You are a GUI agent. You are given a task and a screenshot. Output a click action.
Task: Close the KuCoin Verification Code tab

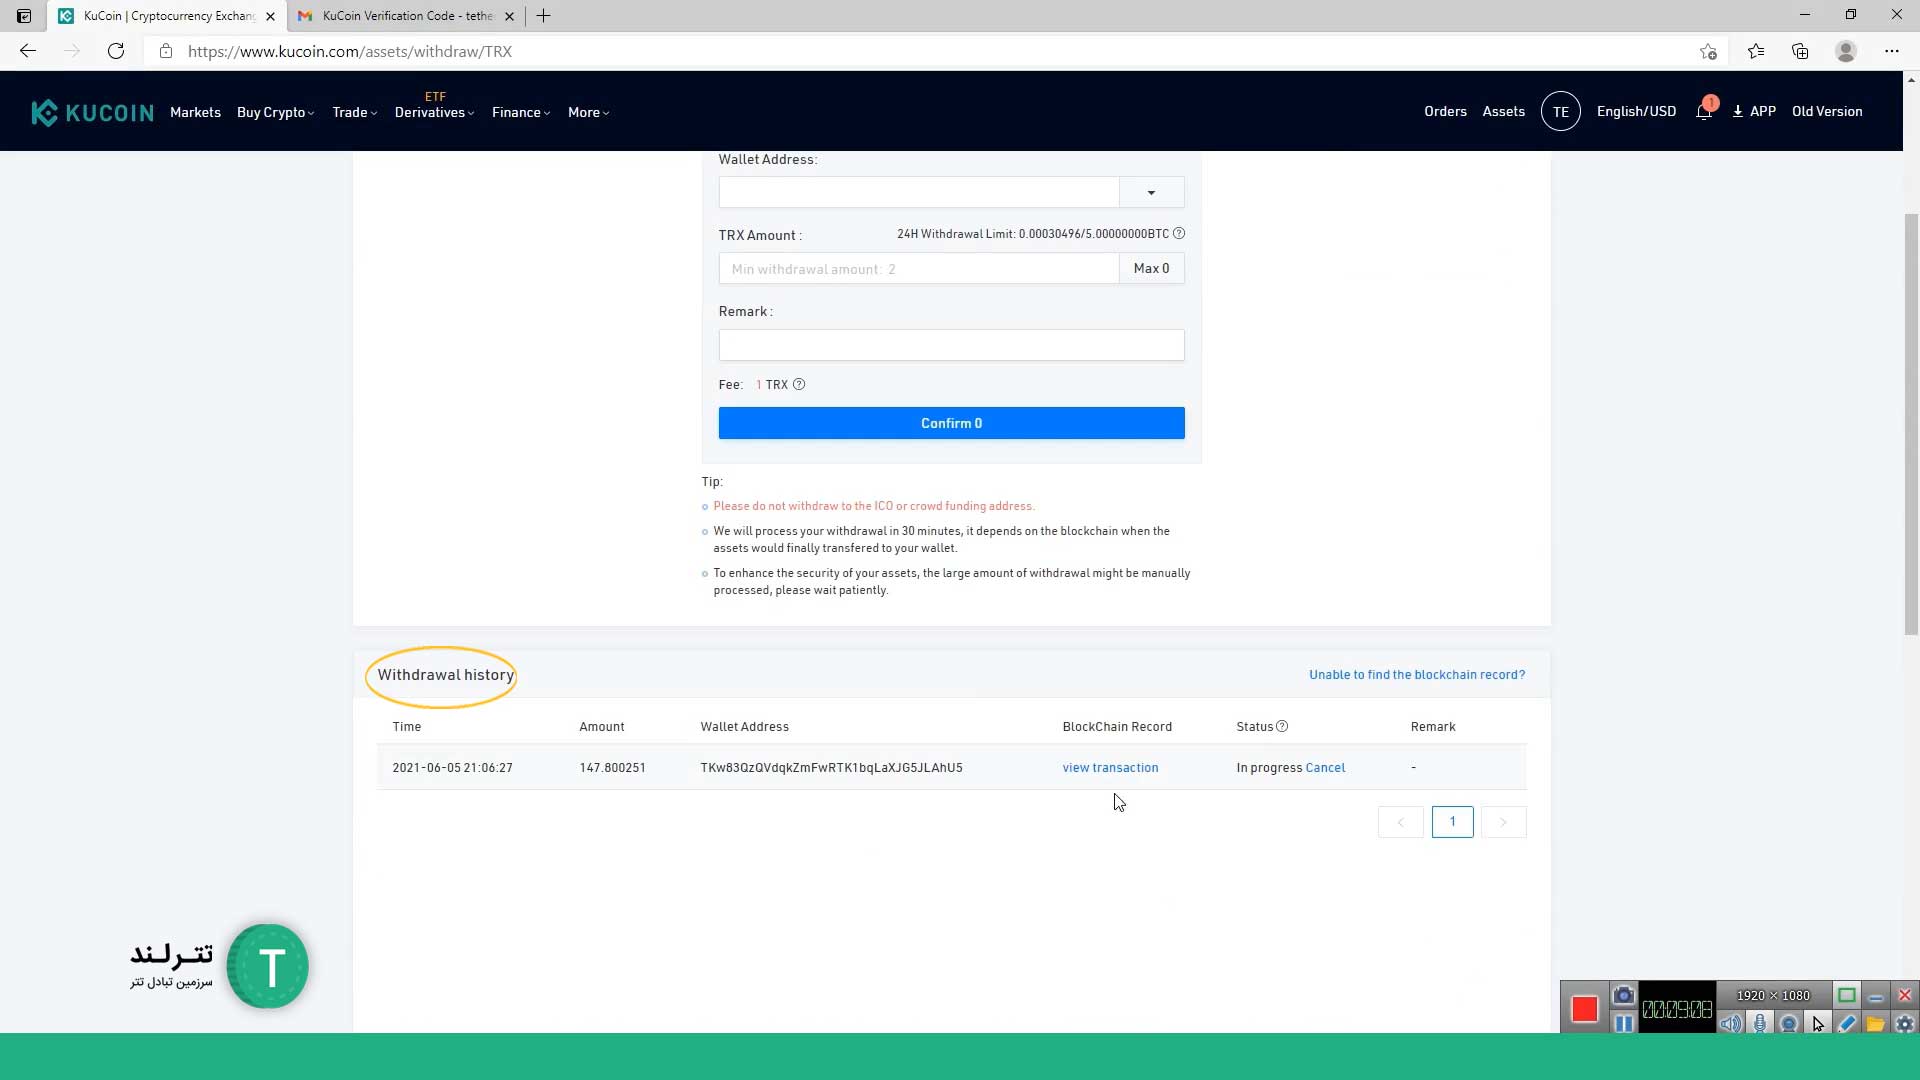509,16
